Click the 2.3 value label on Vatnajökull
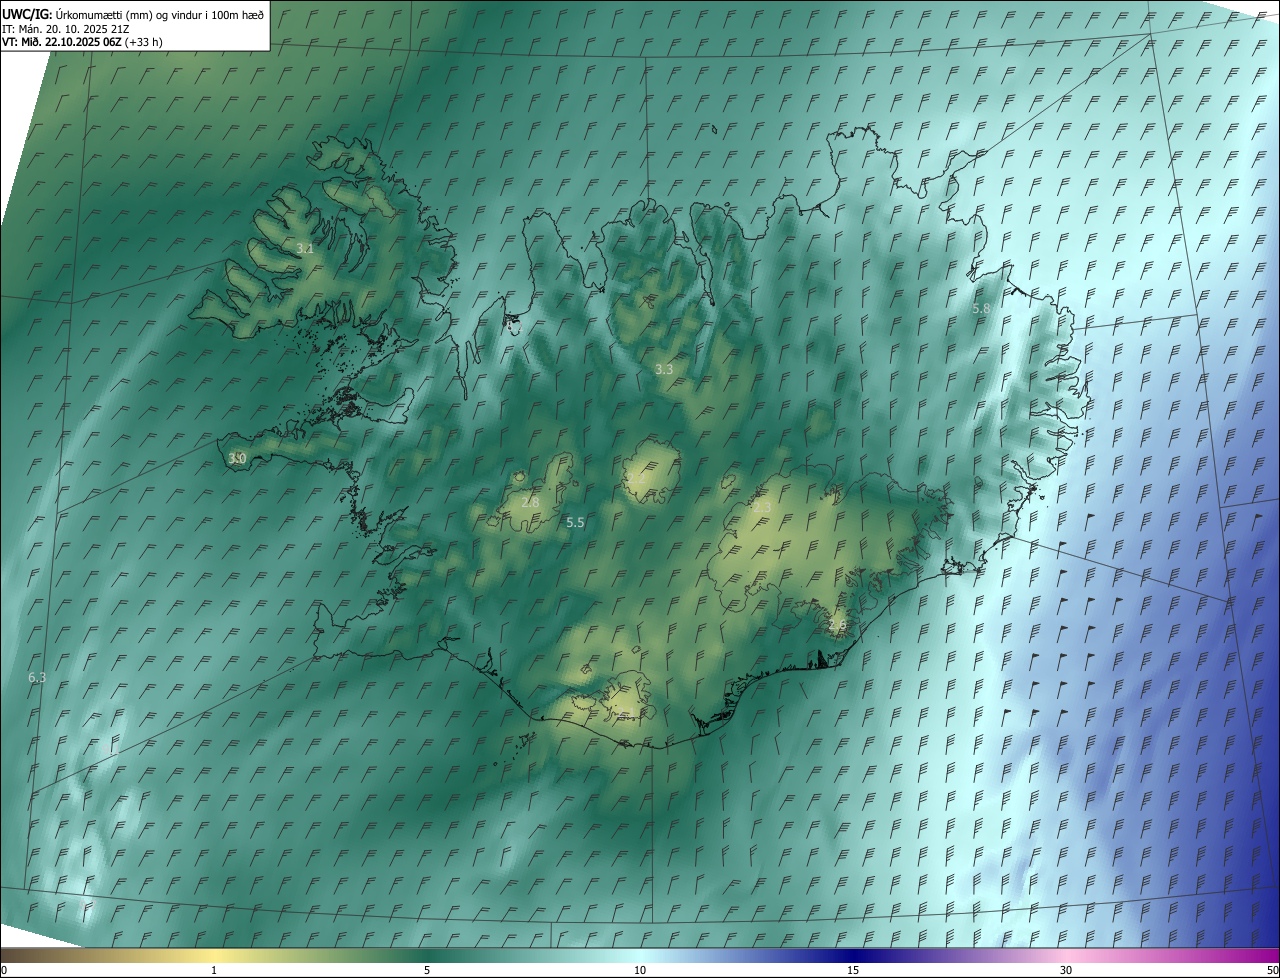1280x978 pixels. pyautogui.click(x=762, y=508)
